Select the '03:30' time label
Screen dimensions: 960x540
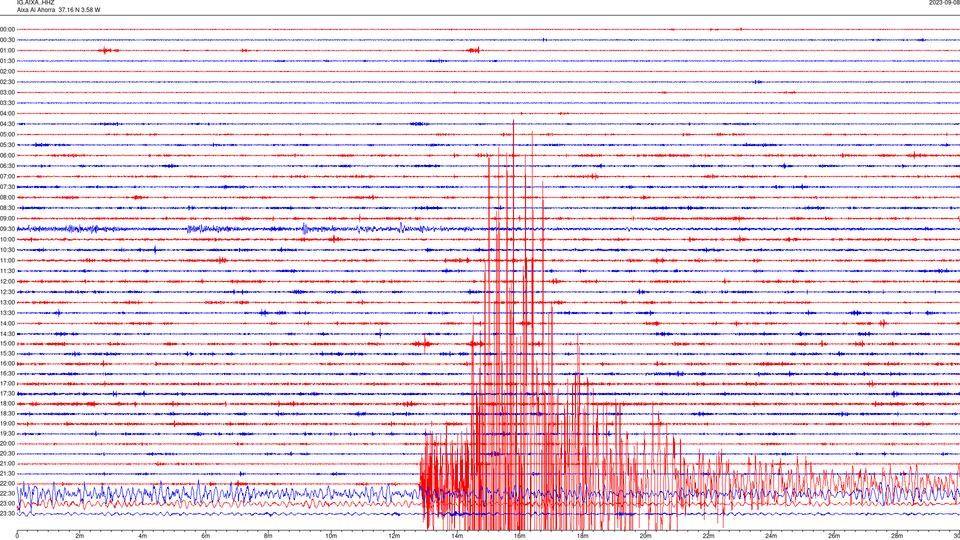tap(7, 103)
